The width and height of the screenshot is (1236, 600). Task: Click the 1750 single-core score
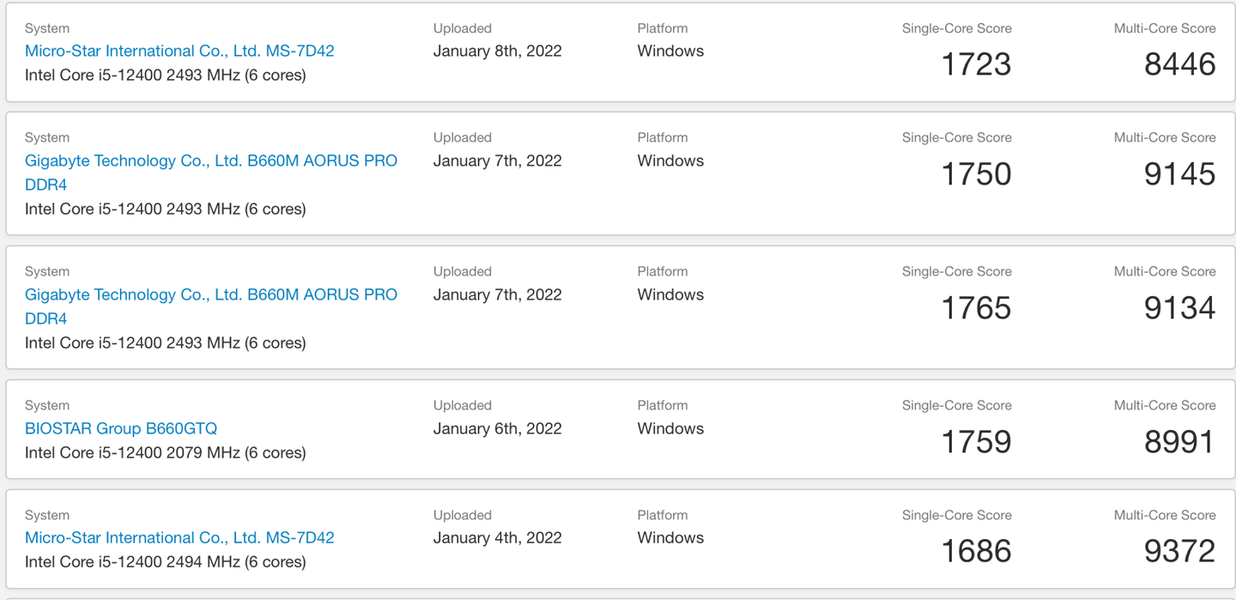976,175
